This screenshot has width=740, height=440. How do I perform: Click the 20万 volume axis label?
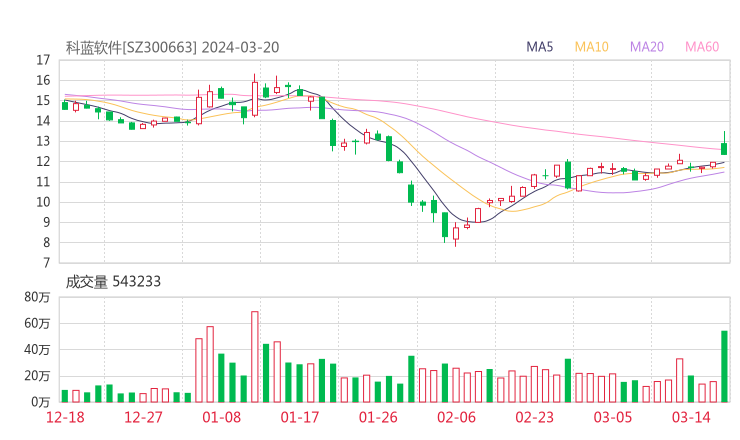point(37,376)
